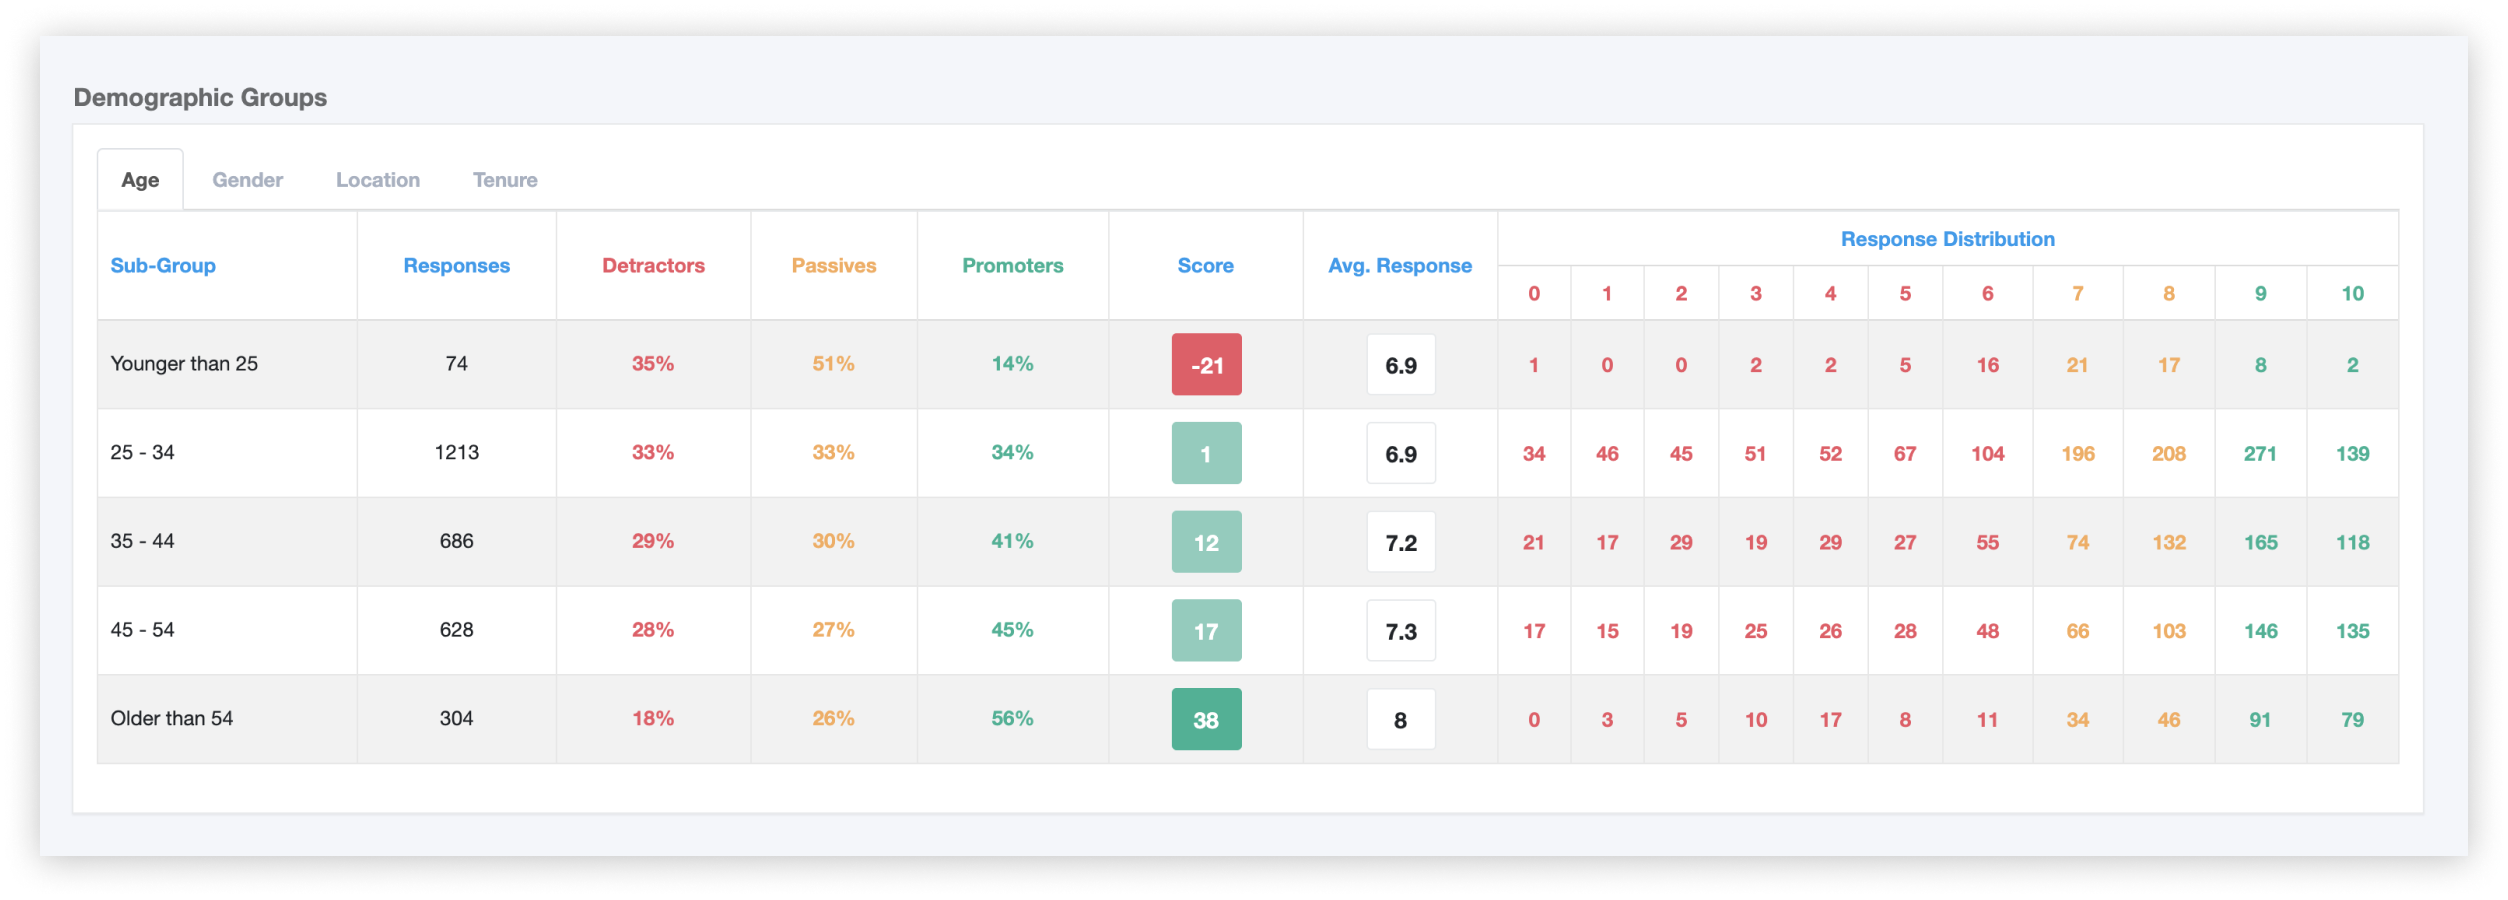This screenshot has width=2508, height=900.
Task: Sort by Sub-Group column header
Action: point(163,266)
